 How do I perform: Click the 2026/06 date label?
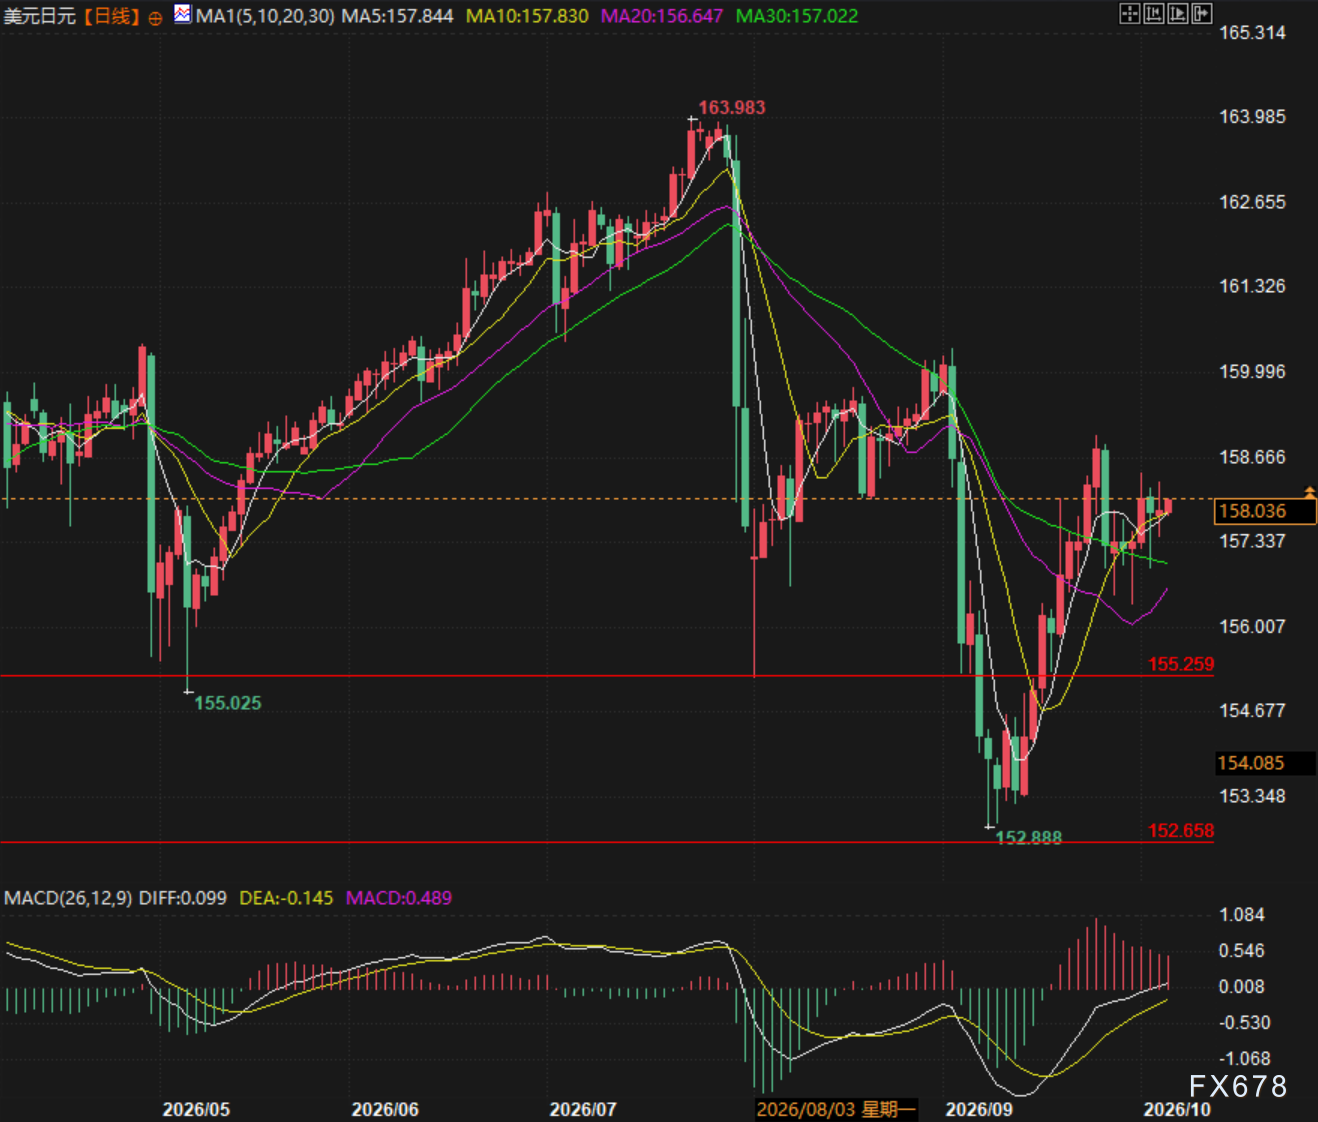385,1109
